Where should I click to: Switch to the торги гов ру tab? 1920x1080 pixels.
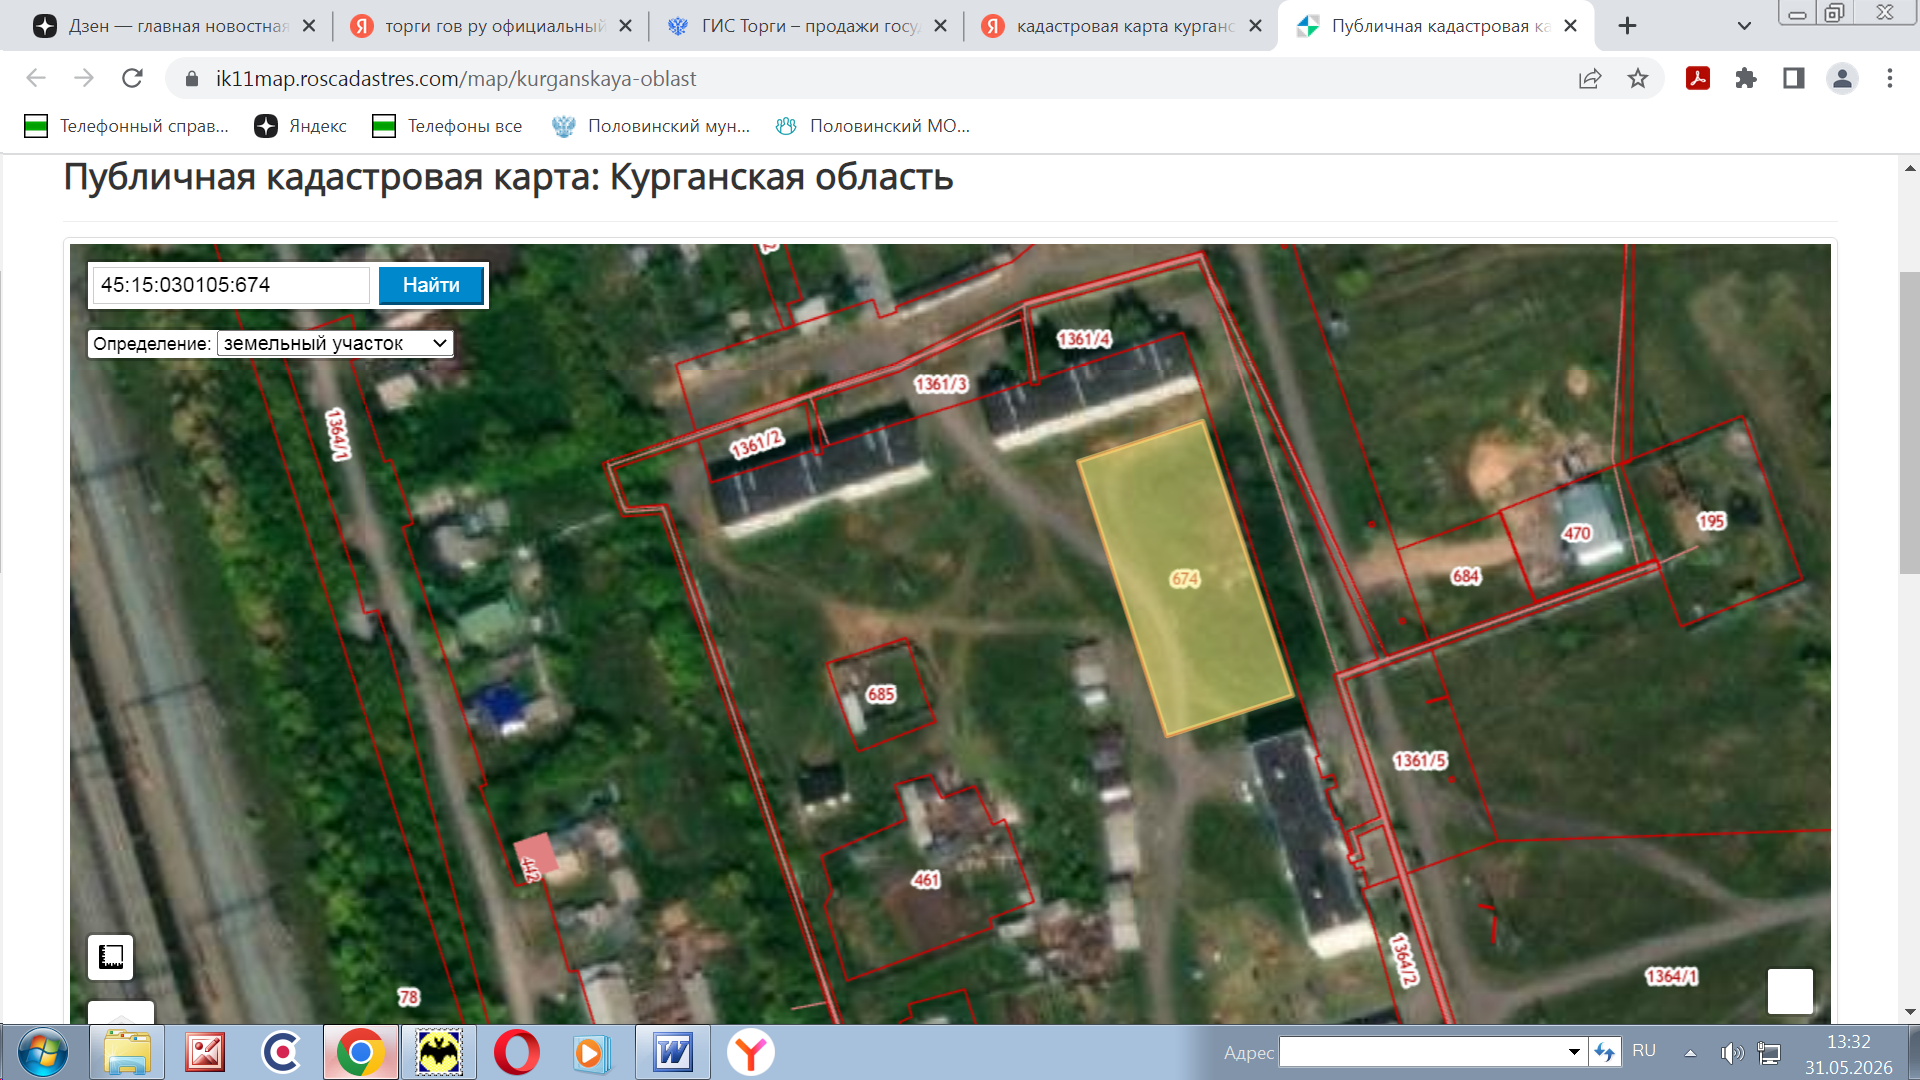pos(478,26)
